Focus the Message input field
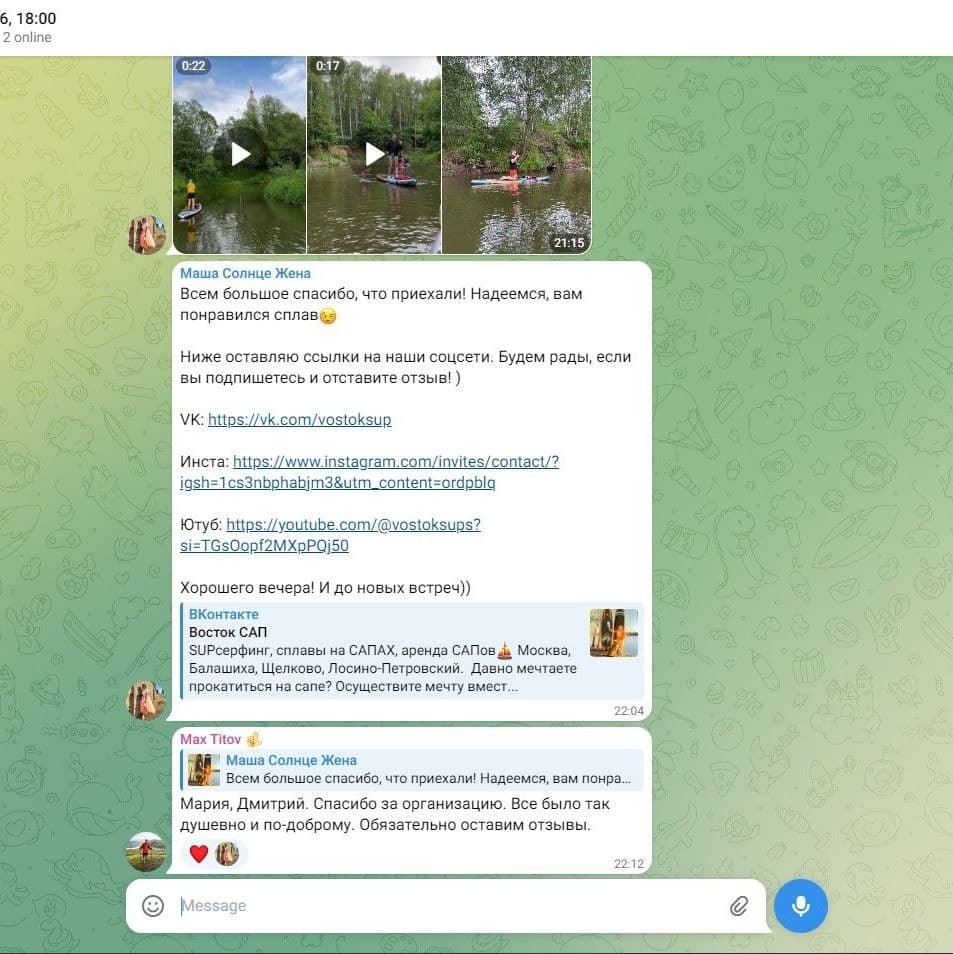The image size is (953, 954). point(450,906)
